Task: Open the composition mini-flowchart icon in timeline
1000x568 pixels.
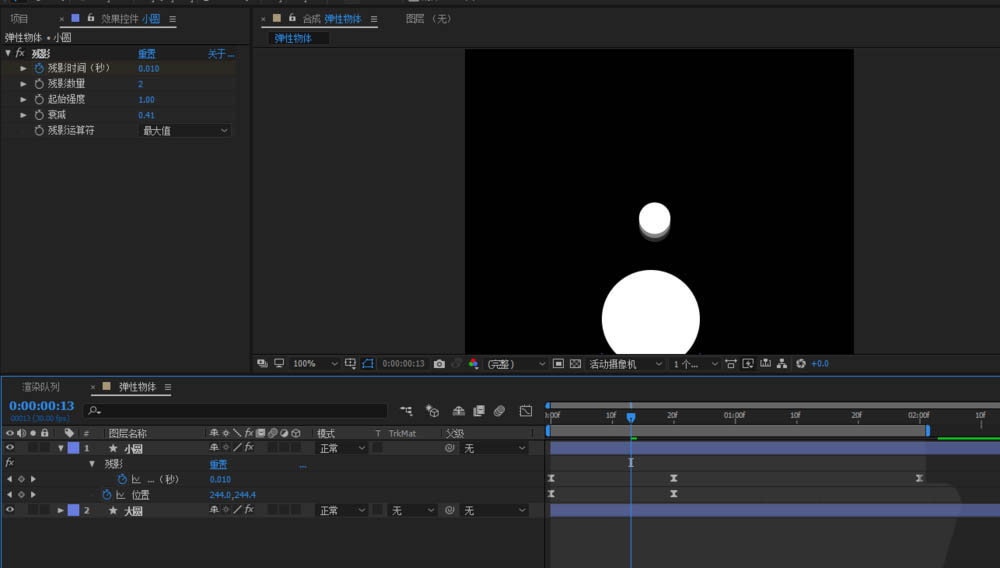Action: tap(406, 411)
